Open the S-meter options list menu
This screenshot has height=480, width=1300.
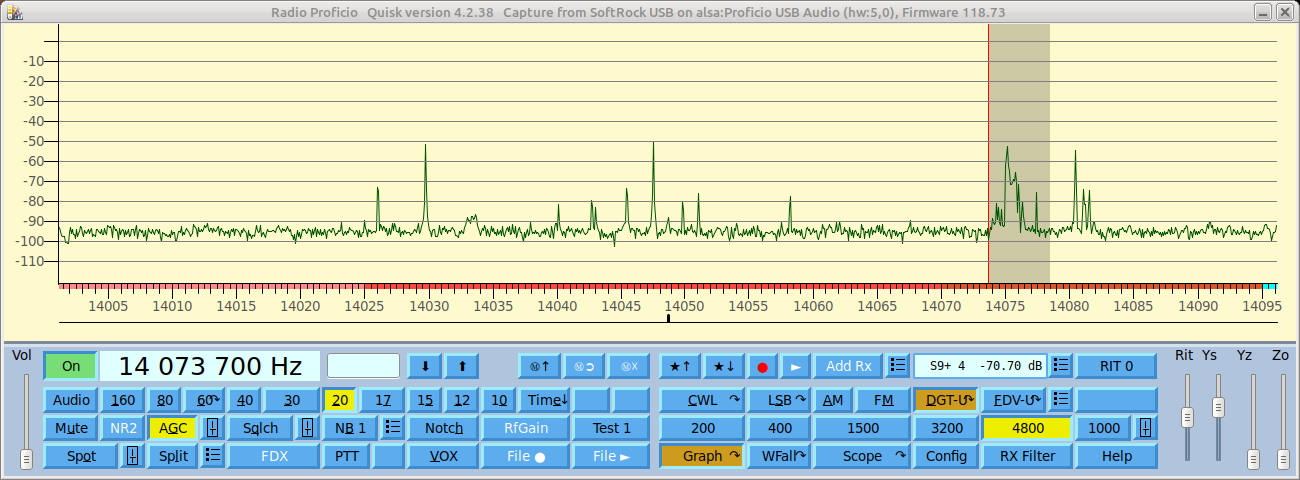[x=1060, y=366]
